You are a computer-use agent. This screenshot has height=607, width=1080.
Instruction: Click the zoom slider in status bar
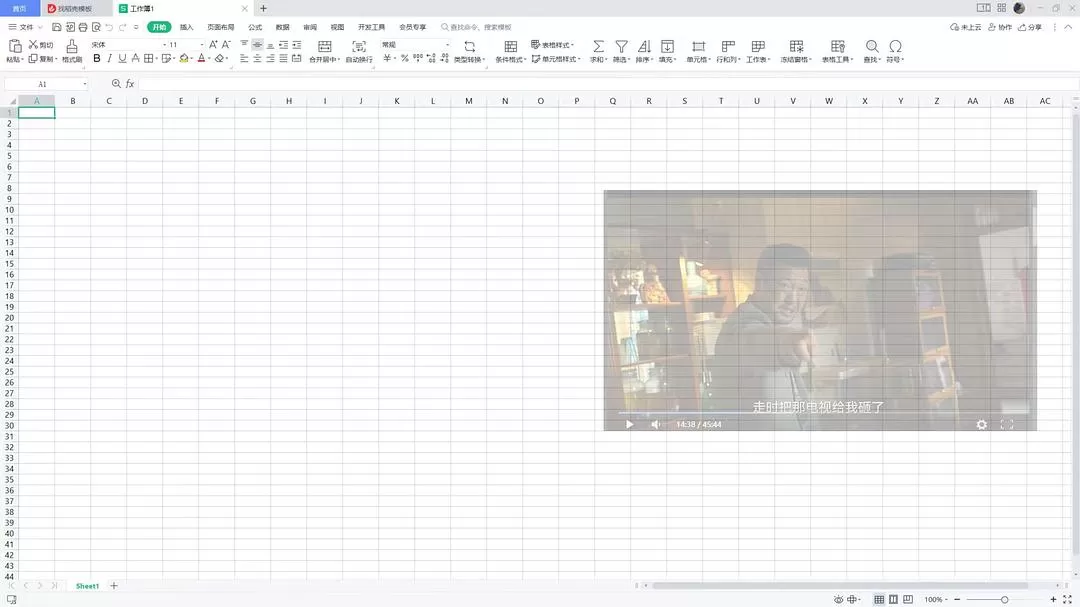coord(1004,599)
